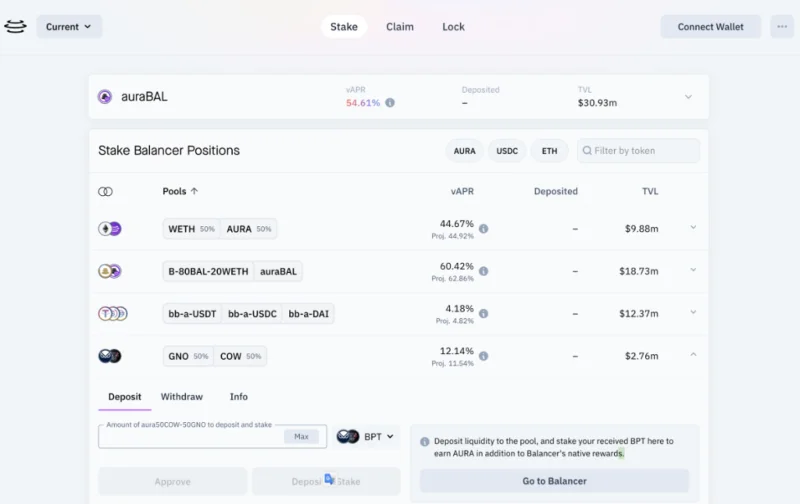Click the auraBAL token tag in pool row
800x504 pixels.
pyautogui.click(x=278, y=271)
